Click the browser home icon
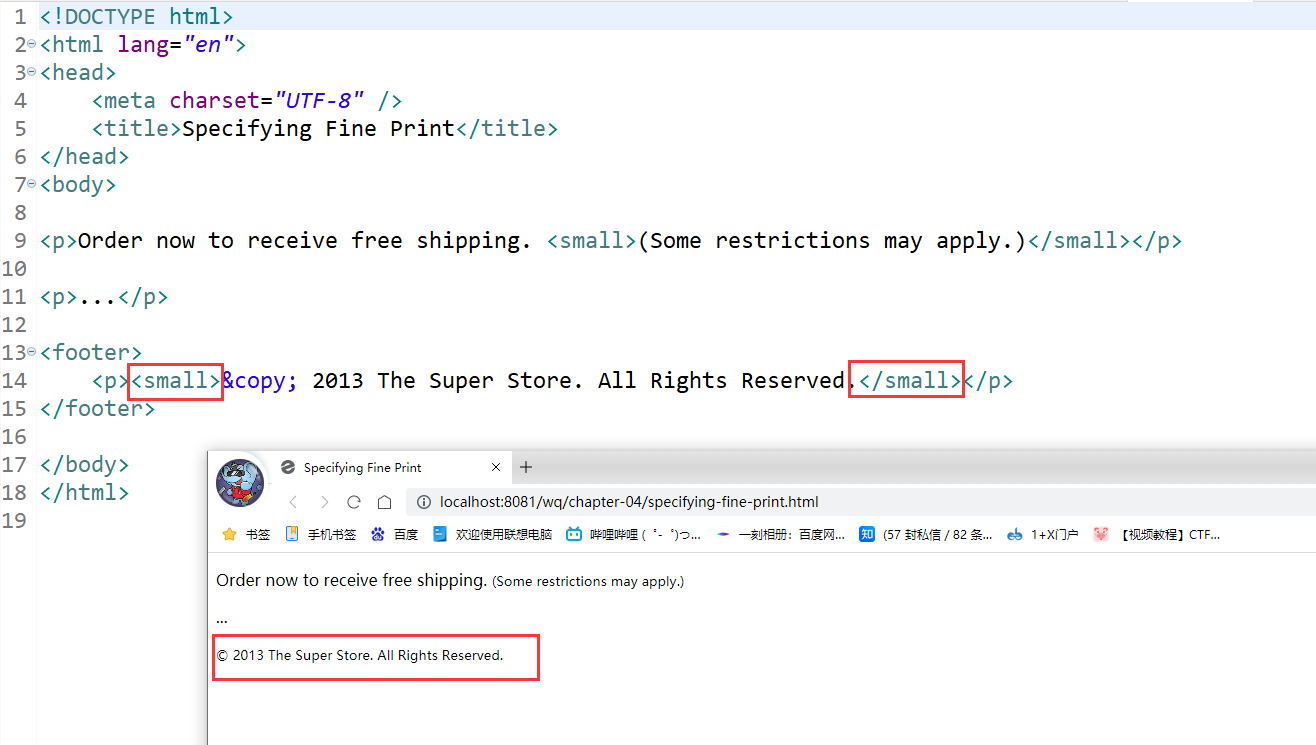The image size is (1316, 745). pos(384,502)
